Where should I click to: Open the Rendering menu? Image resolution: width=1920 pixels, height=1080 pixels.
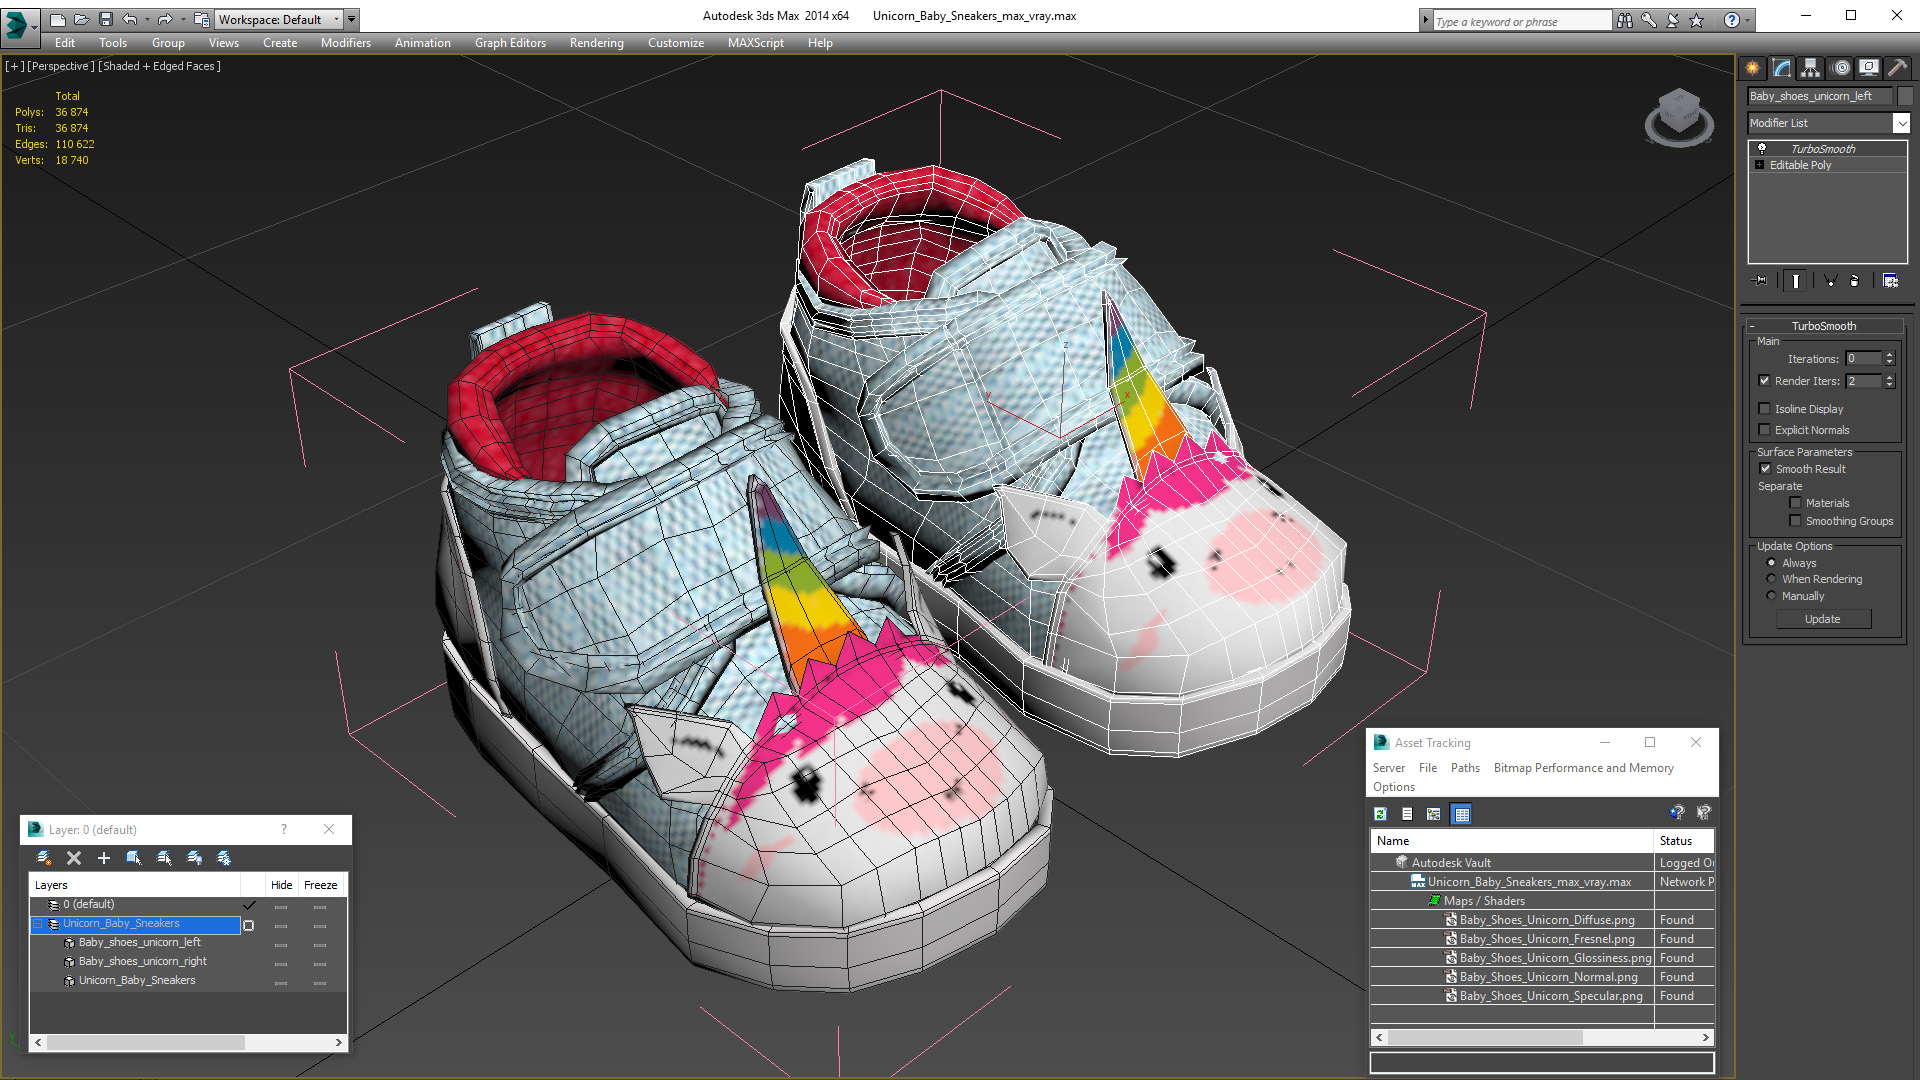point(596,43)
